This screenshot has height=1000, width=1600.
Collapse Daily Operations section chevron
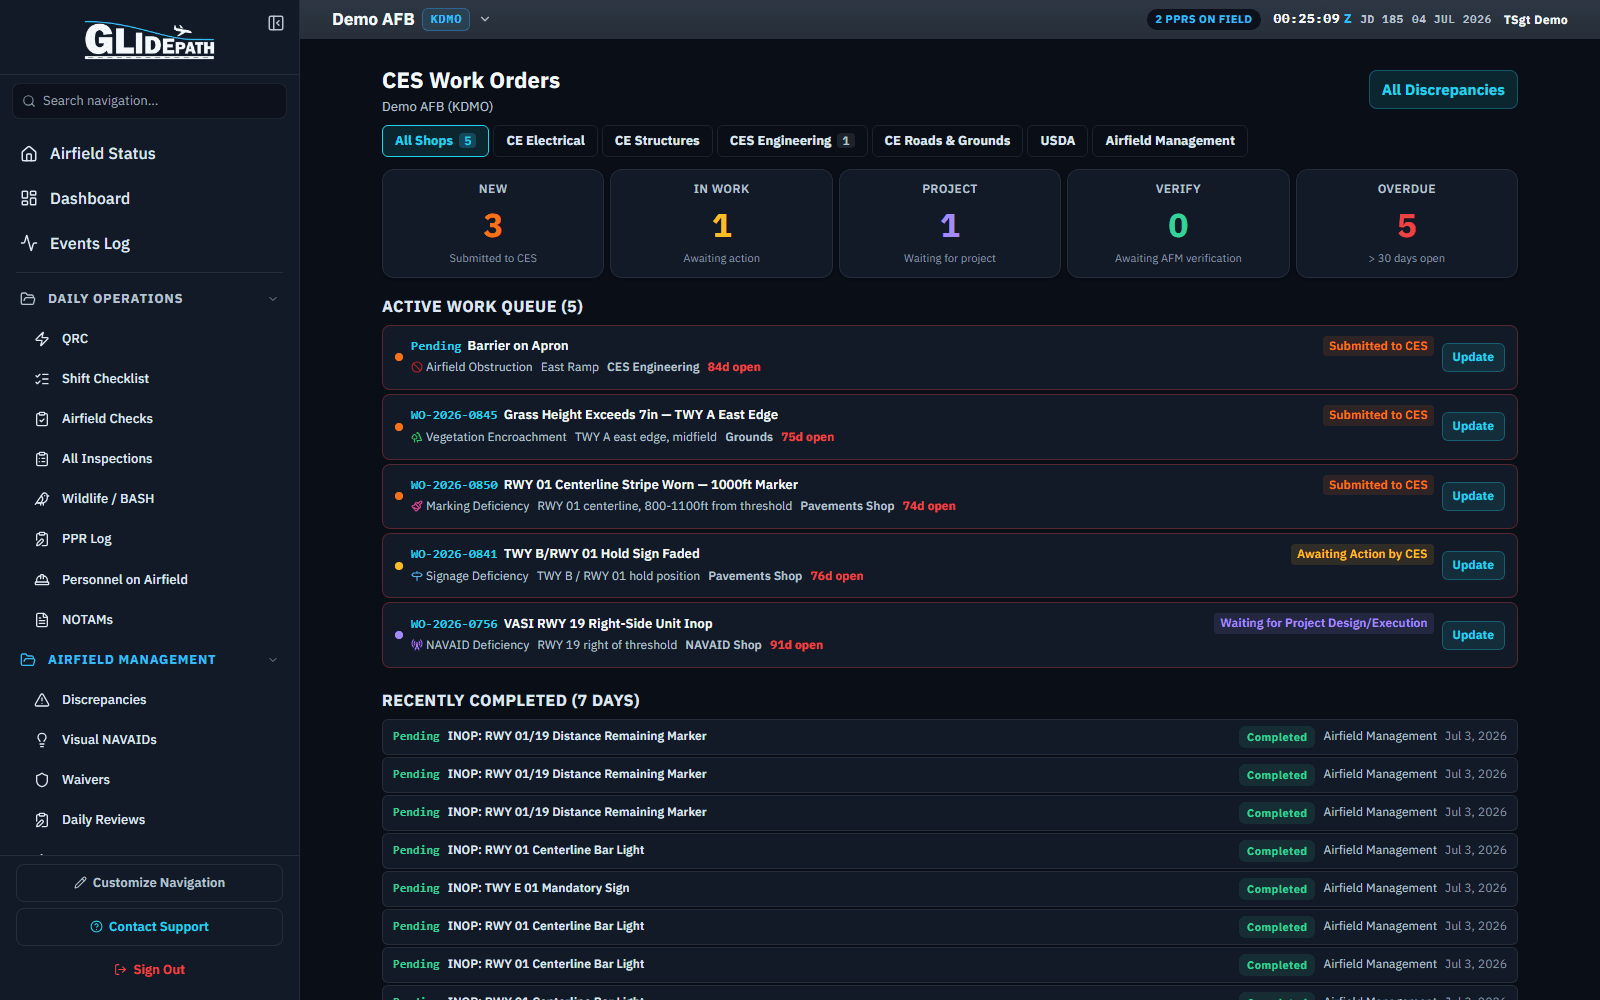[273, 299]
